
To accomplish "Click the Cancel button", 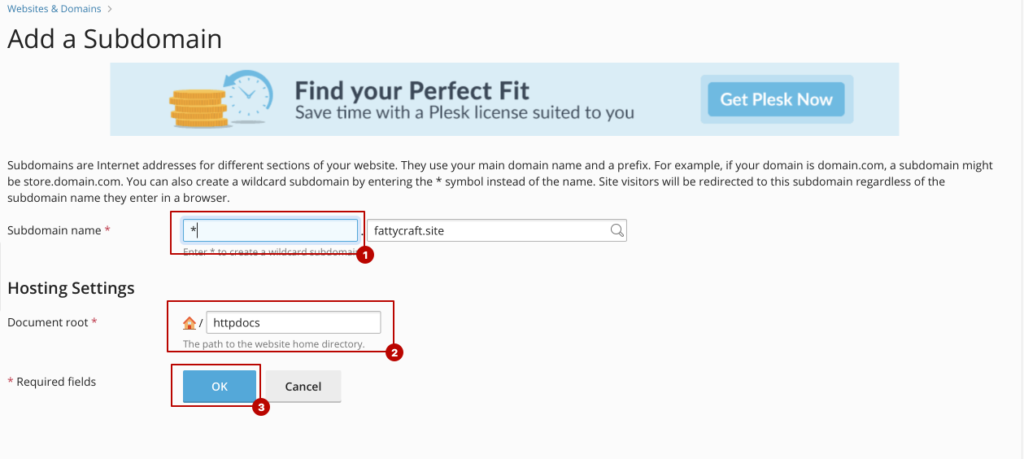I will [x=303, y=387].
